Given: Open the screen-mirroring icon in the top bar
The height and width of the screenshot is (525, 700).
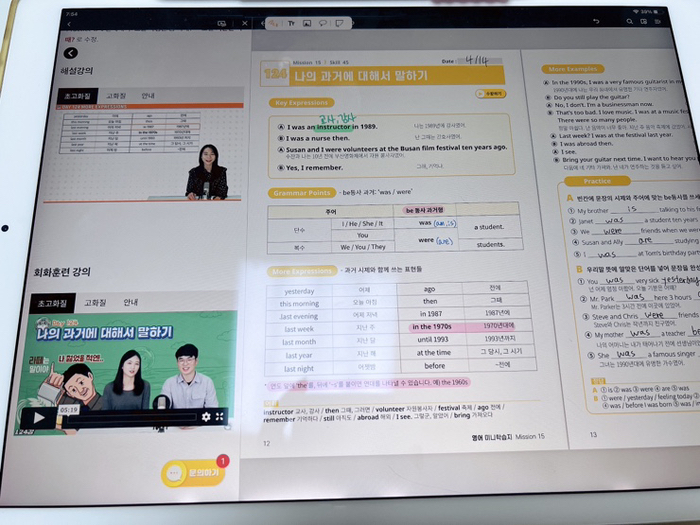Looking at the screenshot, I should [x=222, y=24].
